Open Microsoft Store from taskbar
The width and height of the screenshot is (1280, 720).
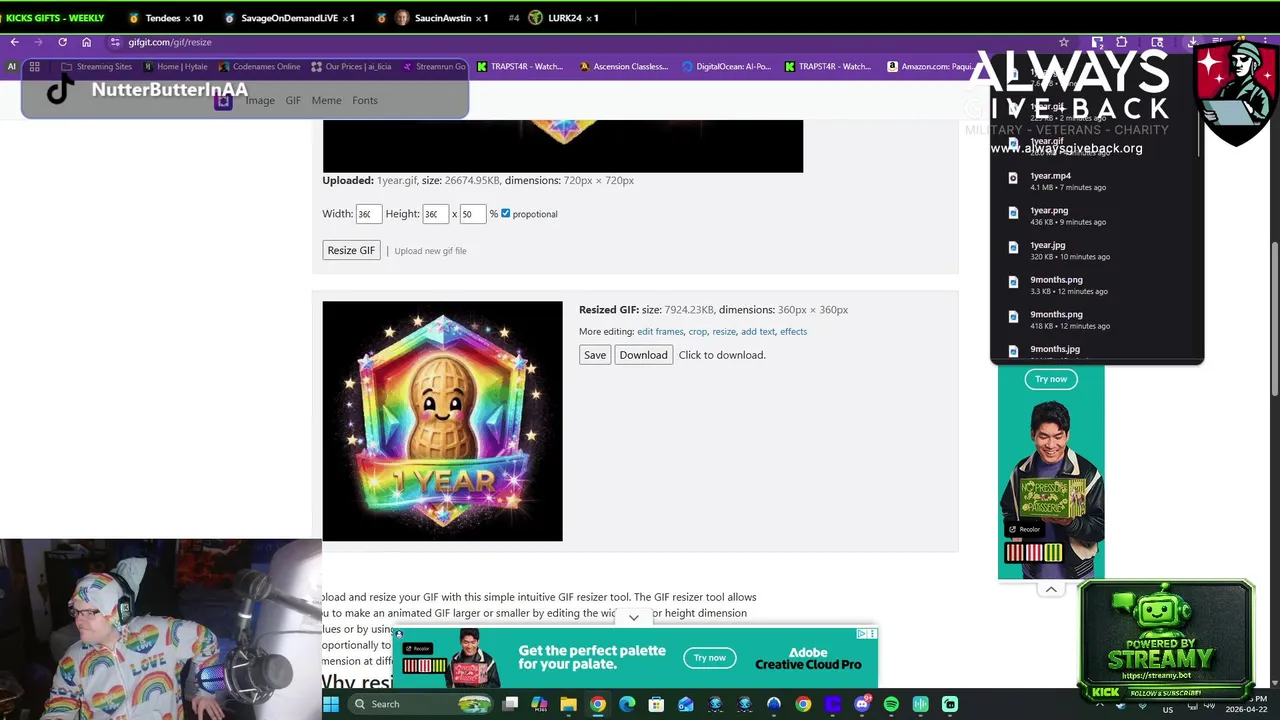click(656, 704)
